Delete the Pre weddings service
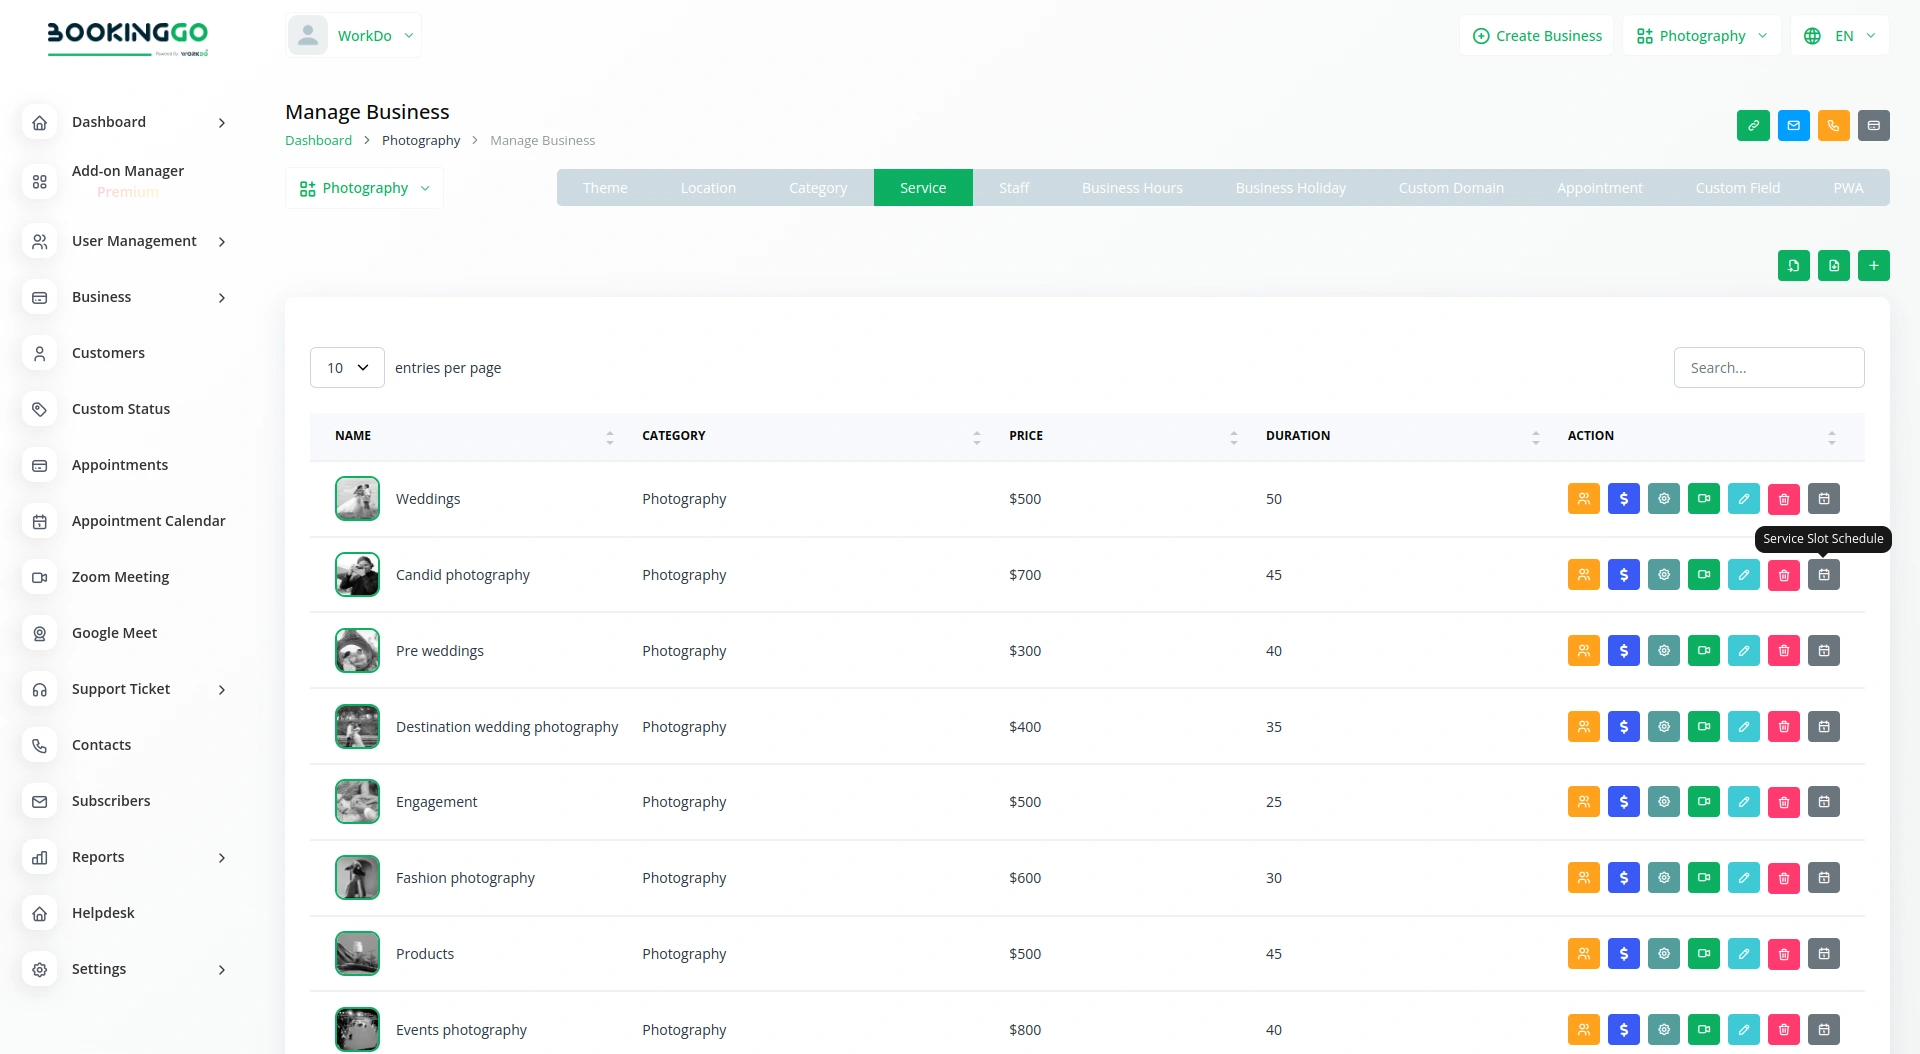Screen dimensions: 1920x1054 click(x=1784, y=650)
